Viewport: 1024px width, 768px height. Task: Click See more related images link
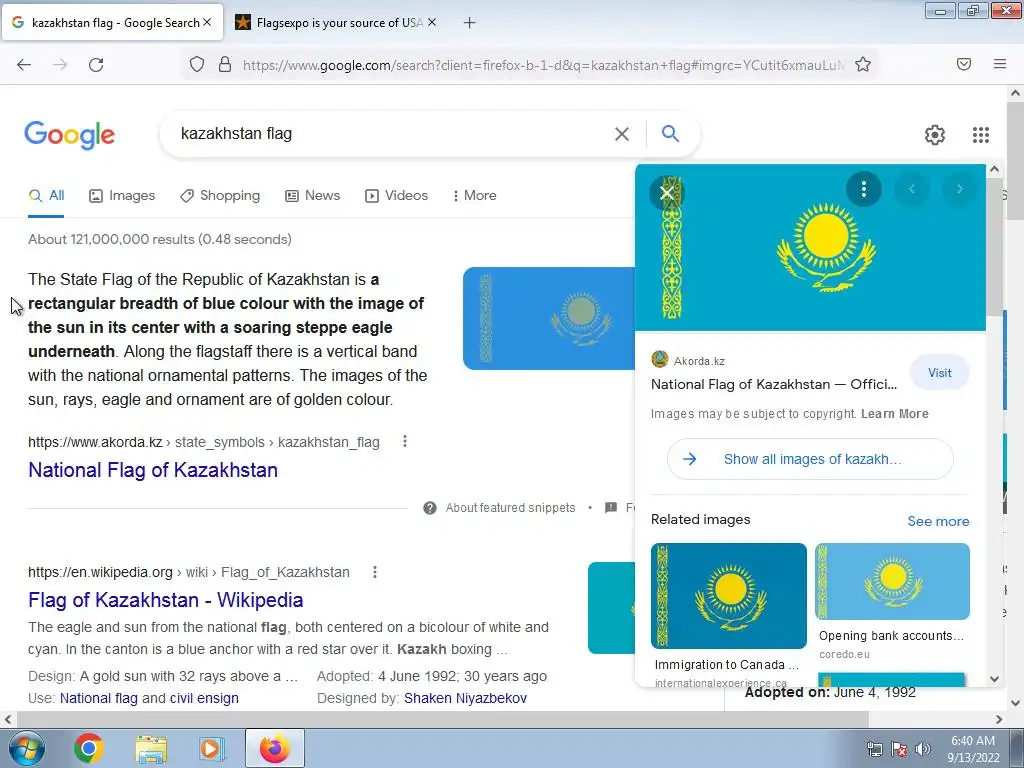[938, 521]
